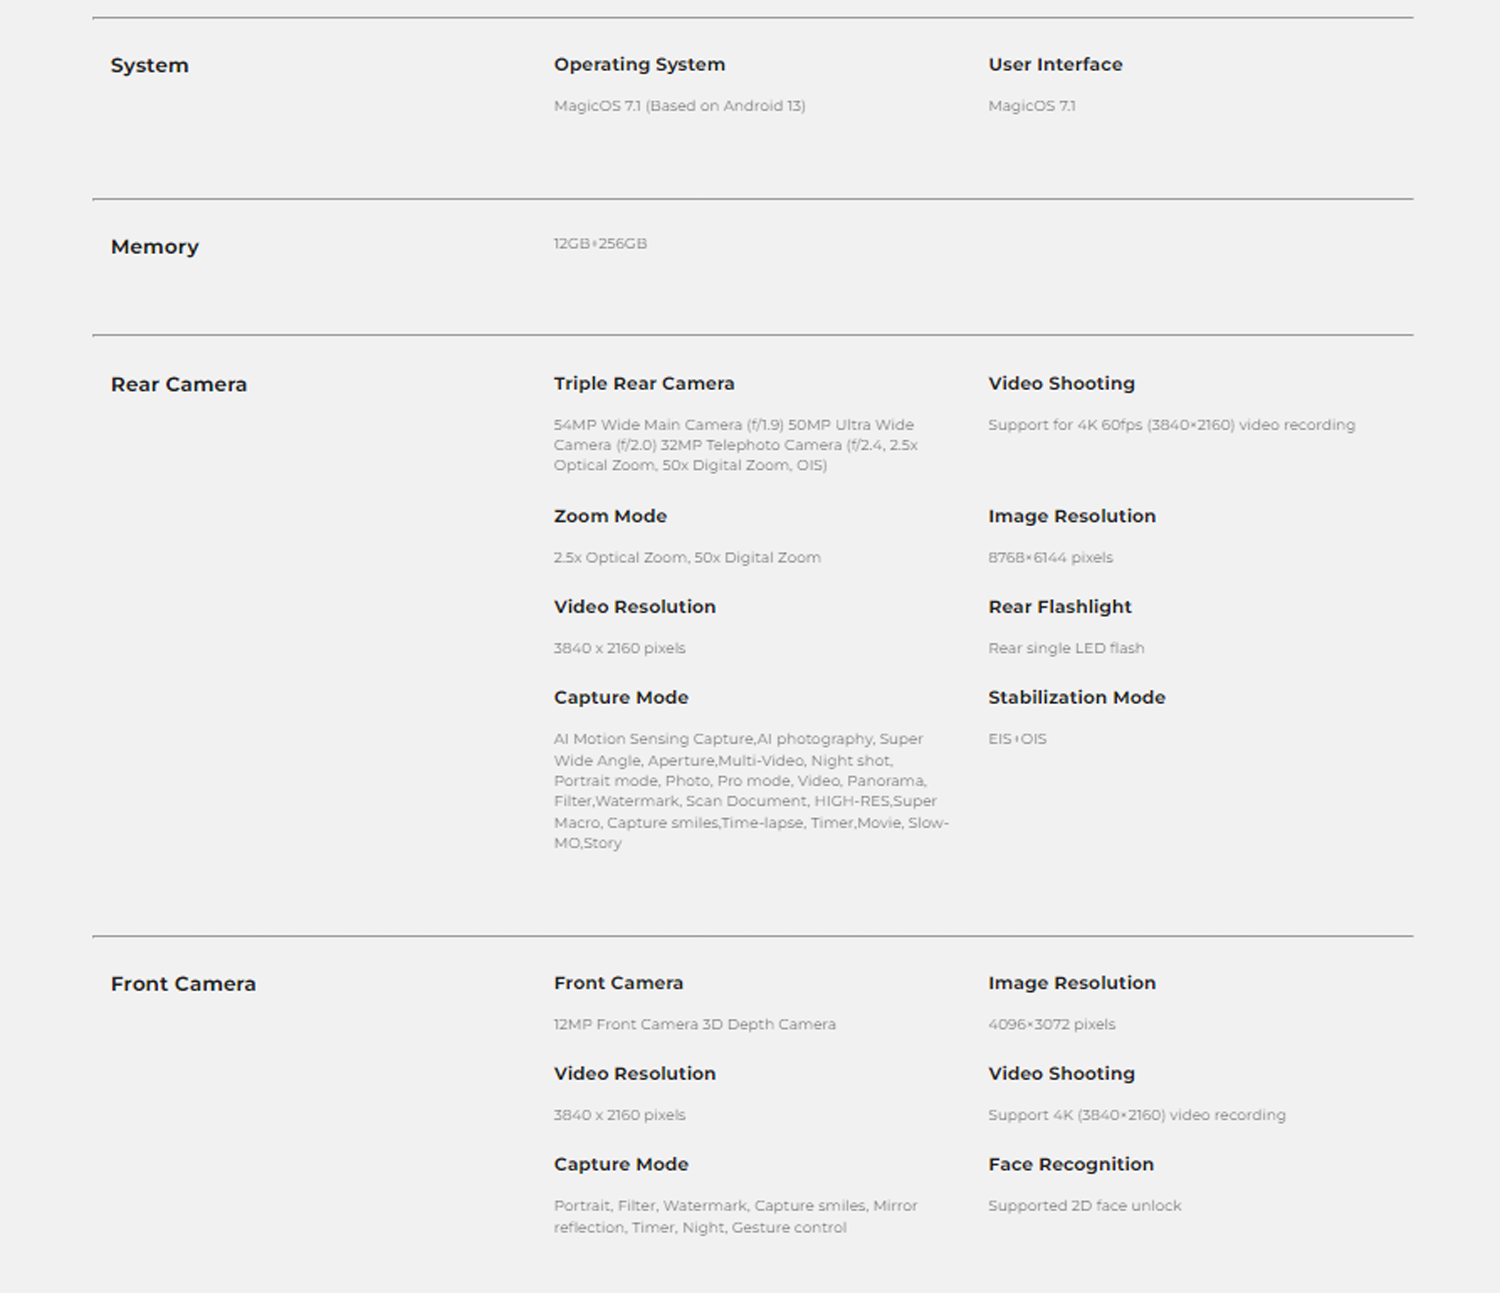Select Supported 2D face unlock text

[1084, 1206]
